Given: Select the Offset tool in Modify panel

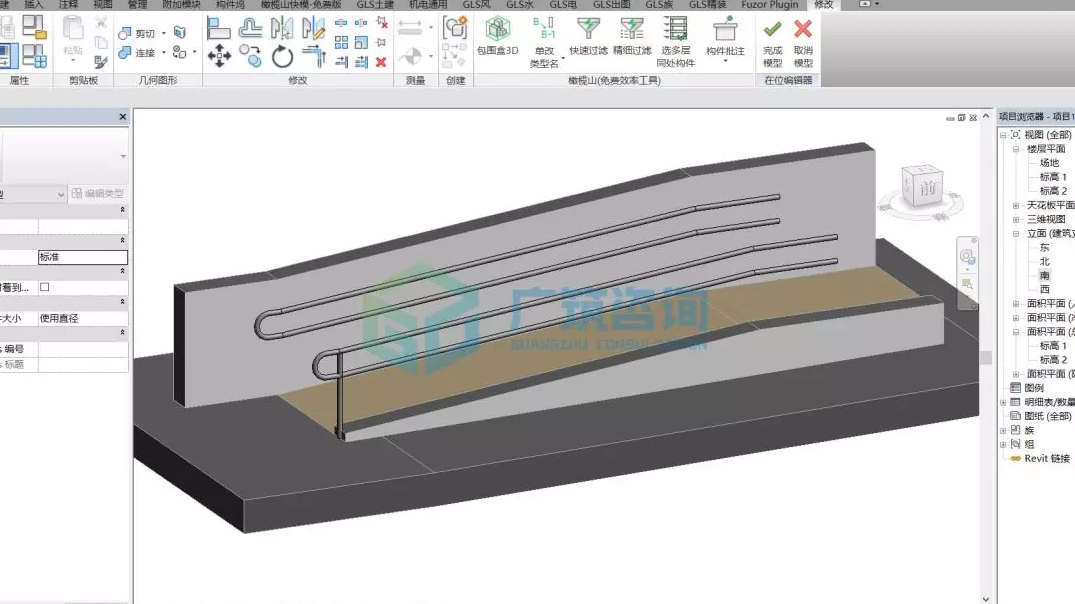Looking at the screenshot, I should [250, 29].
